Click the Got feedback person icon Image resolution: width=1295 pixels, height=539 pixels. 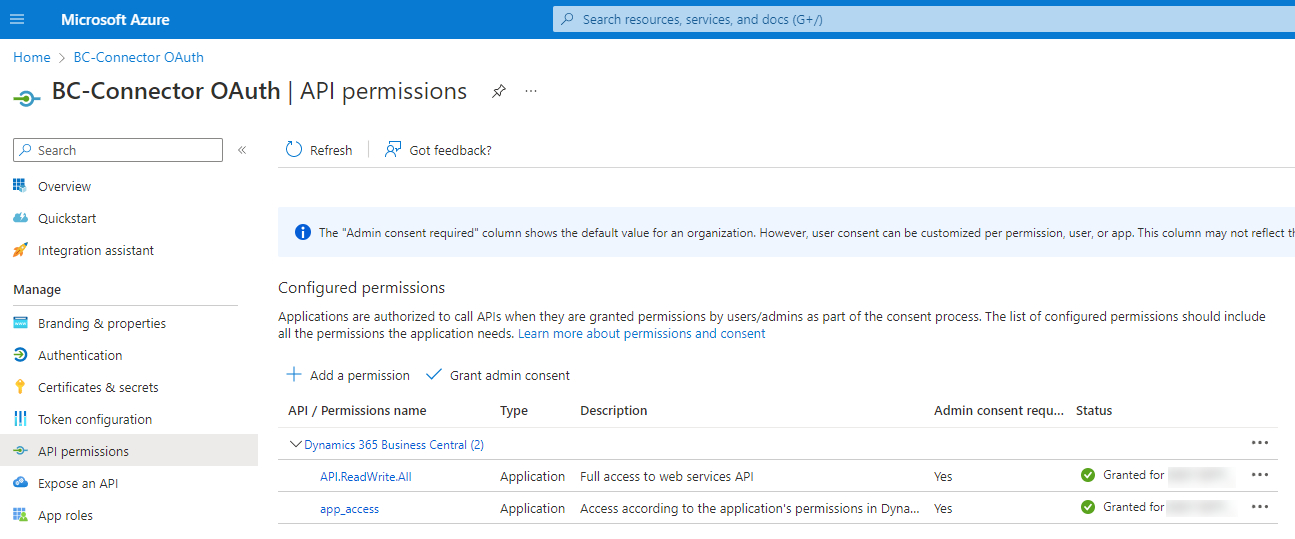tap(393, 149)
